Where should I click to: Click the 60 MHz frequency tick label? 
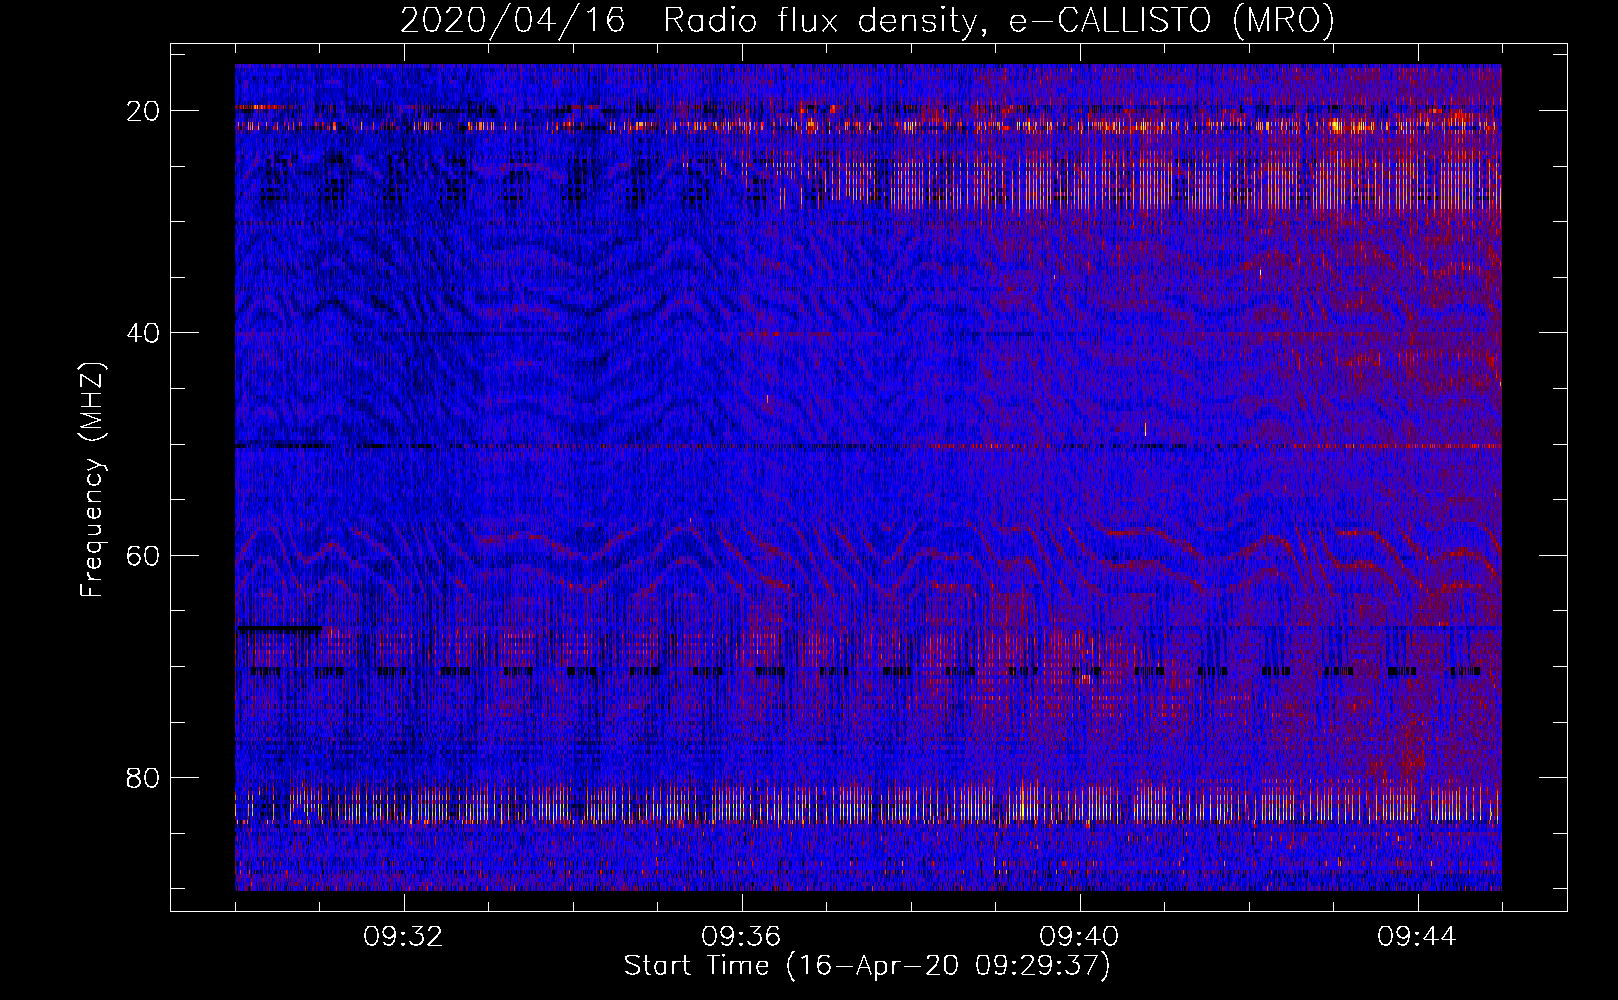pyautogui.click(x=143, y=555)
